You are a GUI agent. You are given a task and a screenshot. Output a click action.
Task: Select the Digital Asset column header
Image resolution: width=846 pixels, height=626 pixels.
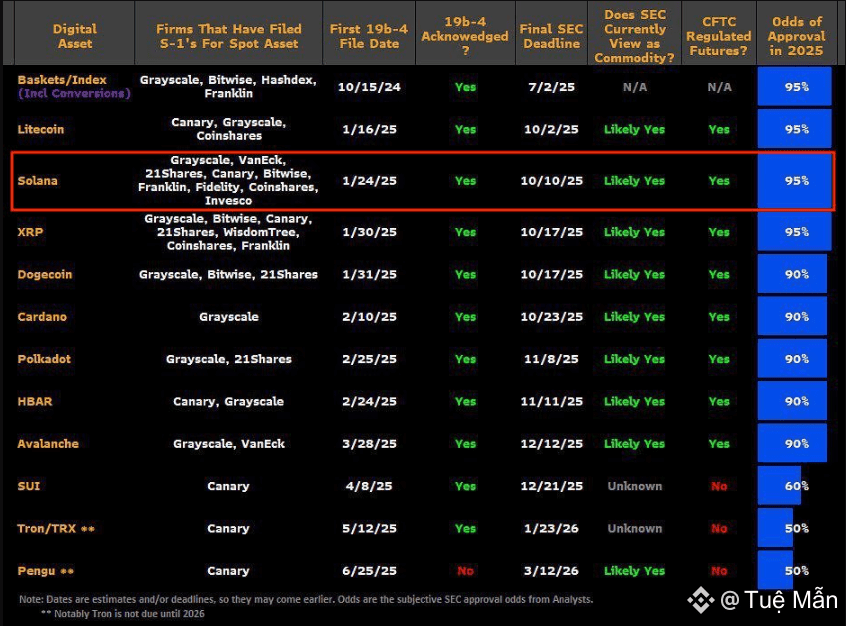74,36
